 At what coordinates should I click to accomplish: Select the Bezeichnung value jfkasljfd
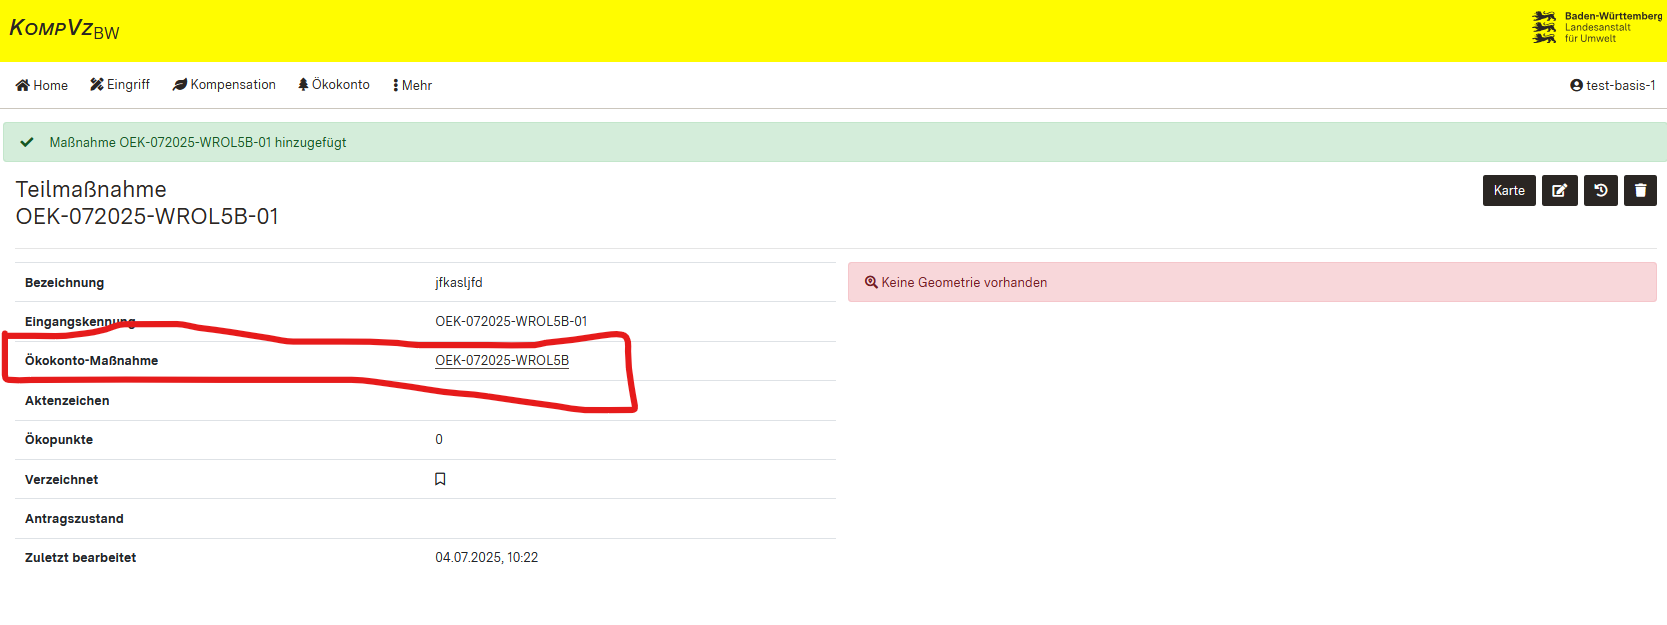point(459,282)
